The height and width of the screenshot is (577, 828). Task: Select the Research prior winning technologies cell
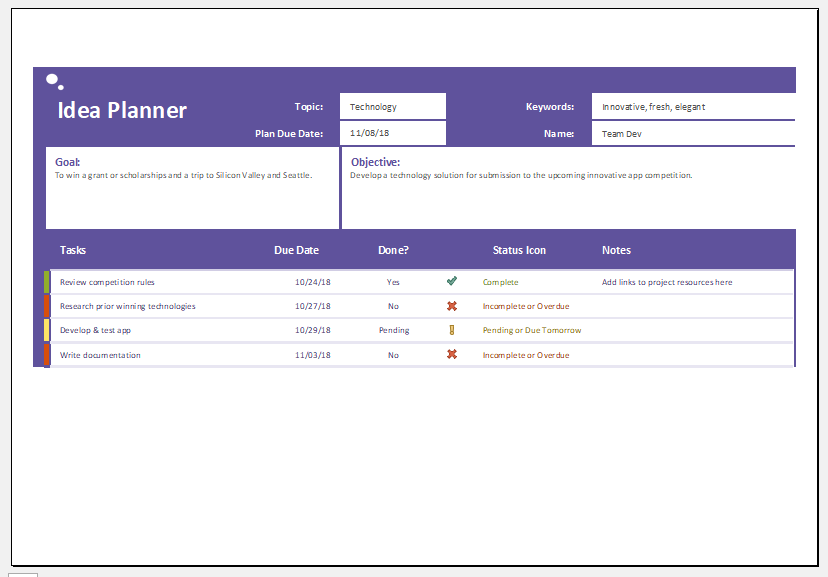128,306
